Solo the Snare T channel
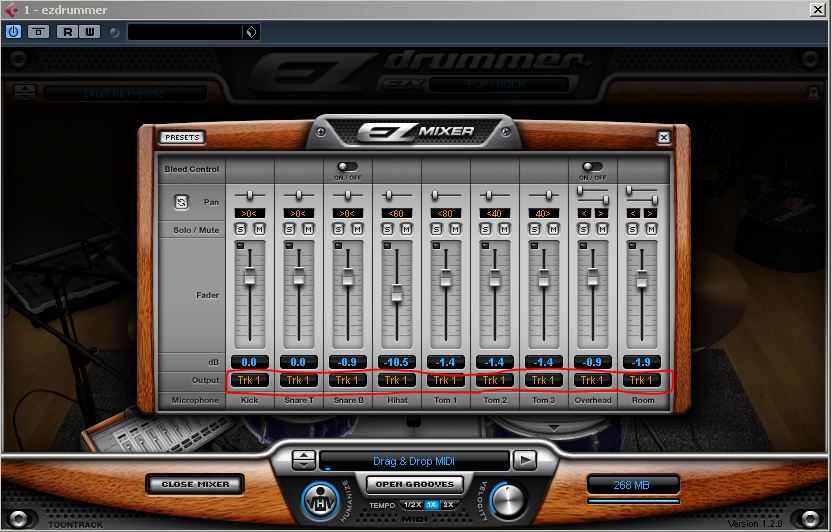Screen dimensions: 832x532 [x=289, y=229]
